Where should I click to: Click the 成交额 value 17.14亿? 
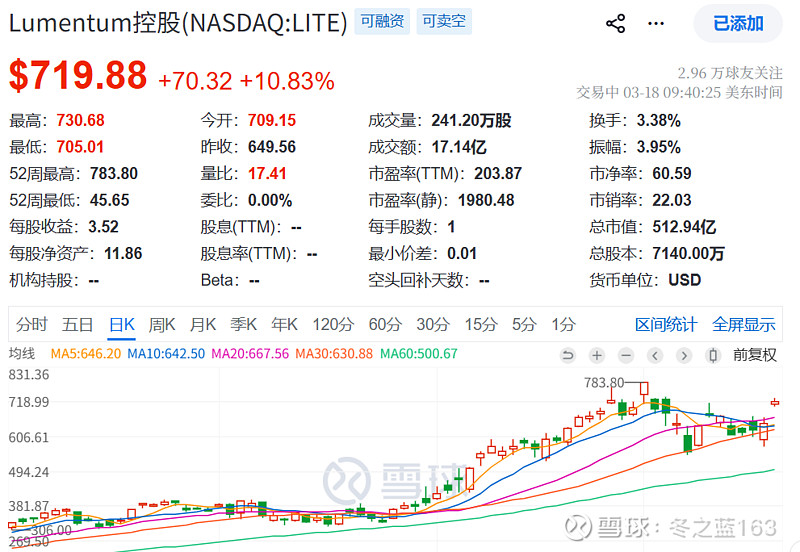click(x=459, y=147)
